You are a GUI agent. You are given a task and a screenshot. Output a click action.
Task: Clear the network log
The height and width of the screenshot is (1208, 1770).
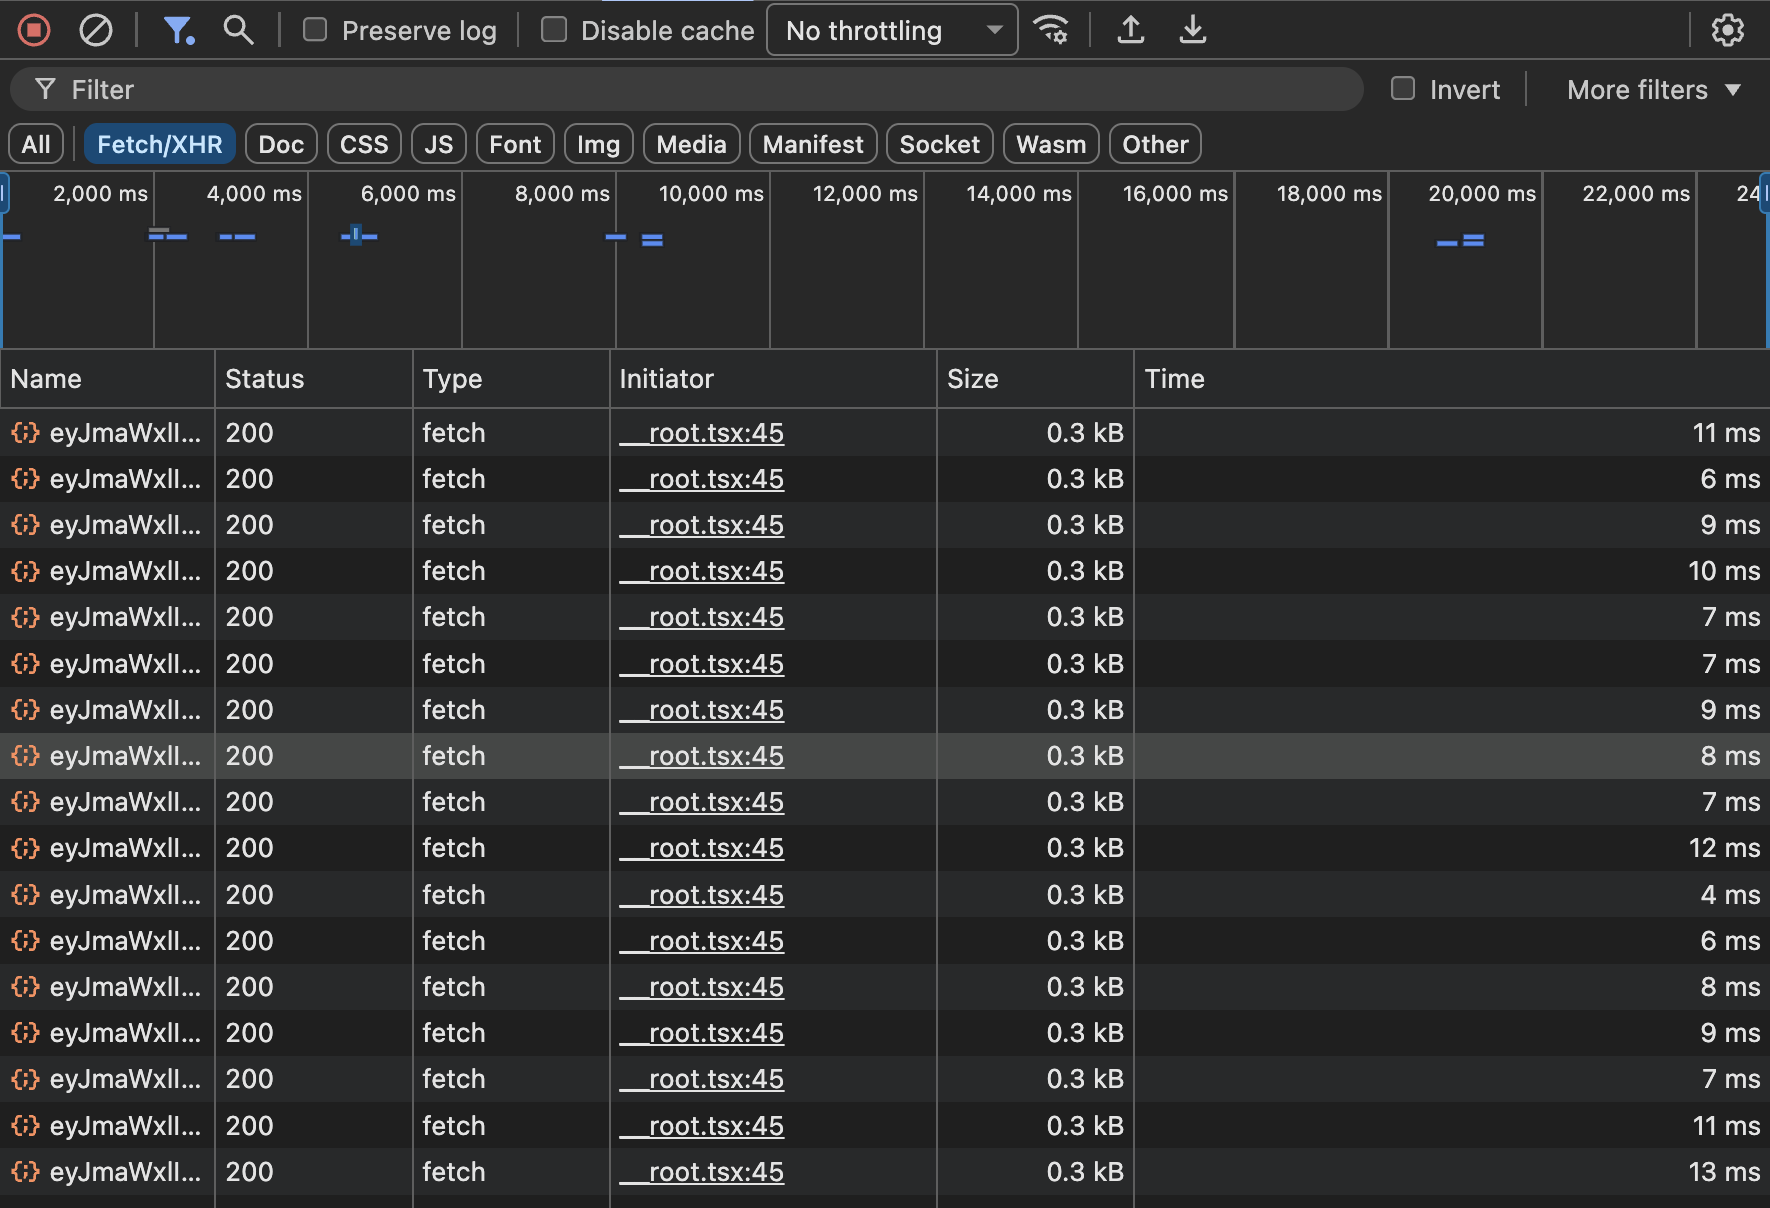point(96,30)
